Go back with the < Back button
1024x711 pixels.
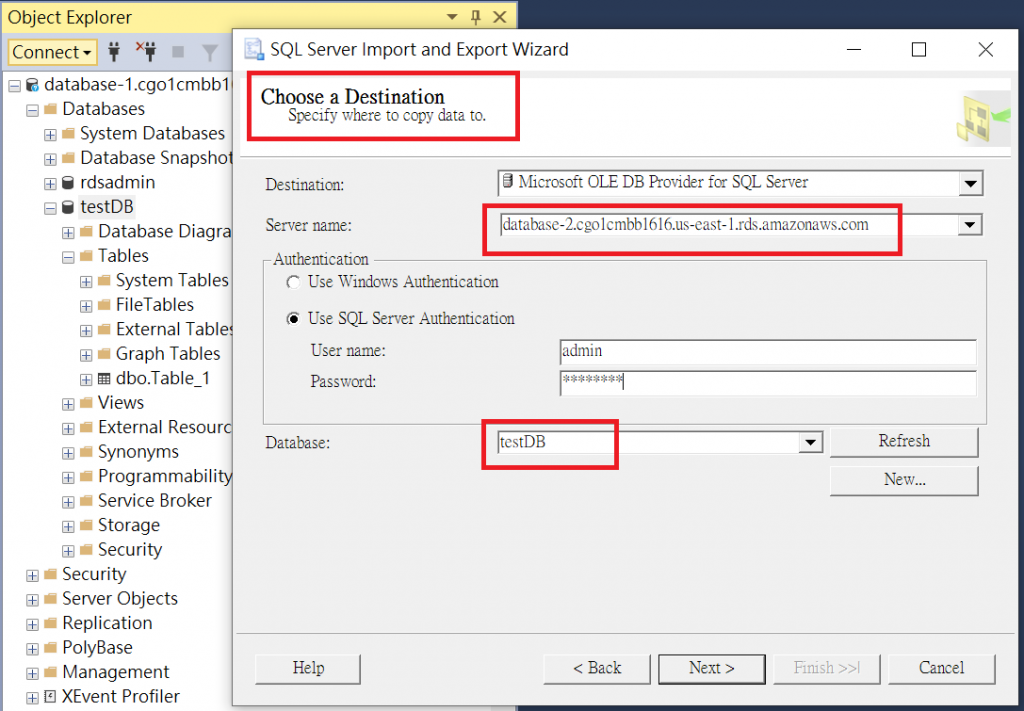(x=597, y=669)
